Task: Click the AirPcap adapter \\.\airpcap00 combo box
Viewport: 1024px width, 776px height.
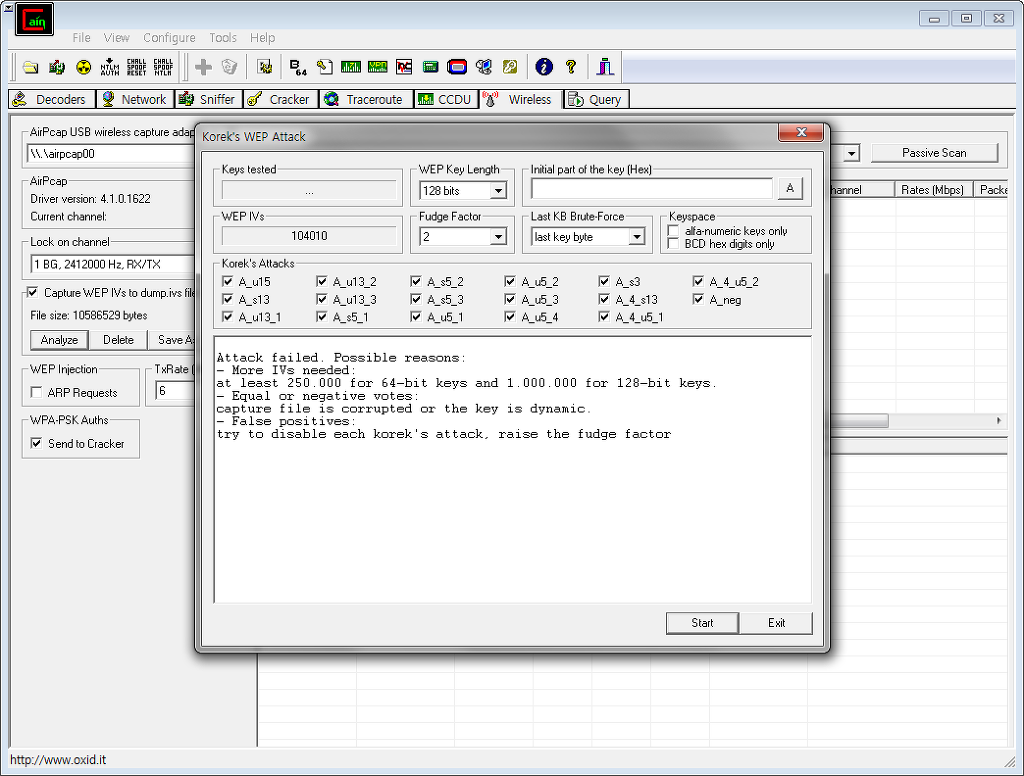Action: pos(112,154)
